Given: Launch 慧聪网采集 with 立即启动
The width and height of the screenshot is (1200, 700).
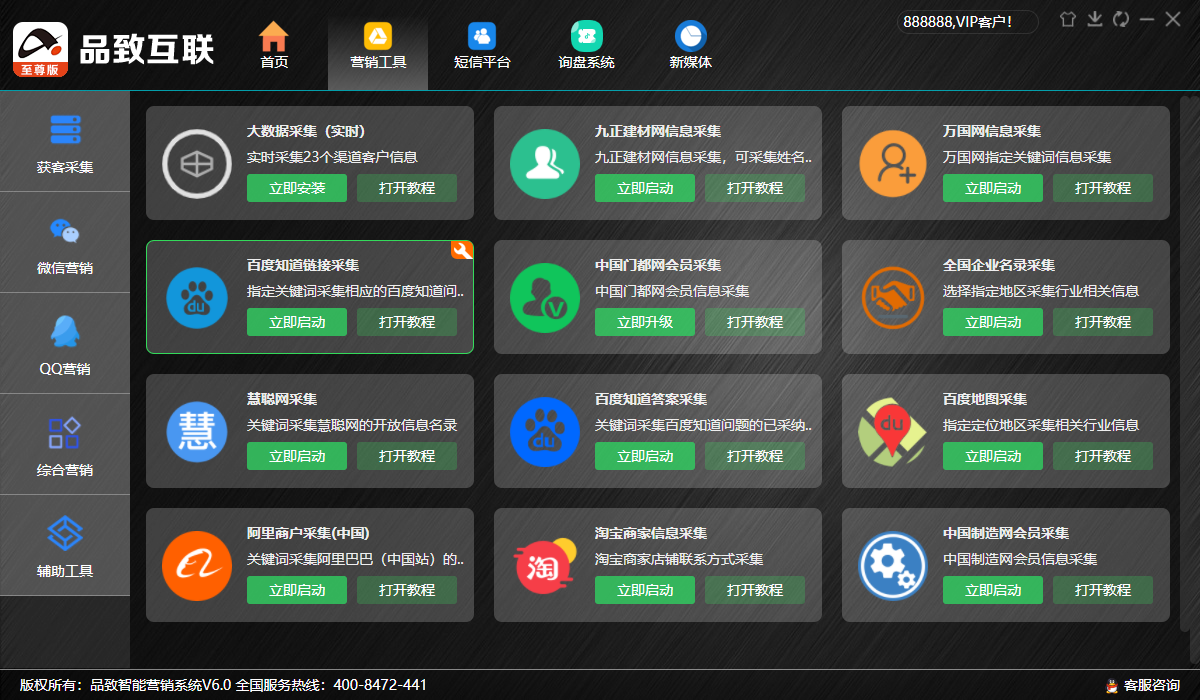Looking at the screenshot, I should tap(297, 456).
